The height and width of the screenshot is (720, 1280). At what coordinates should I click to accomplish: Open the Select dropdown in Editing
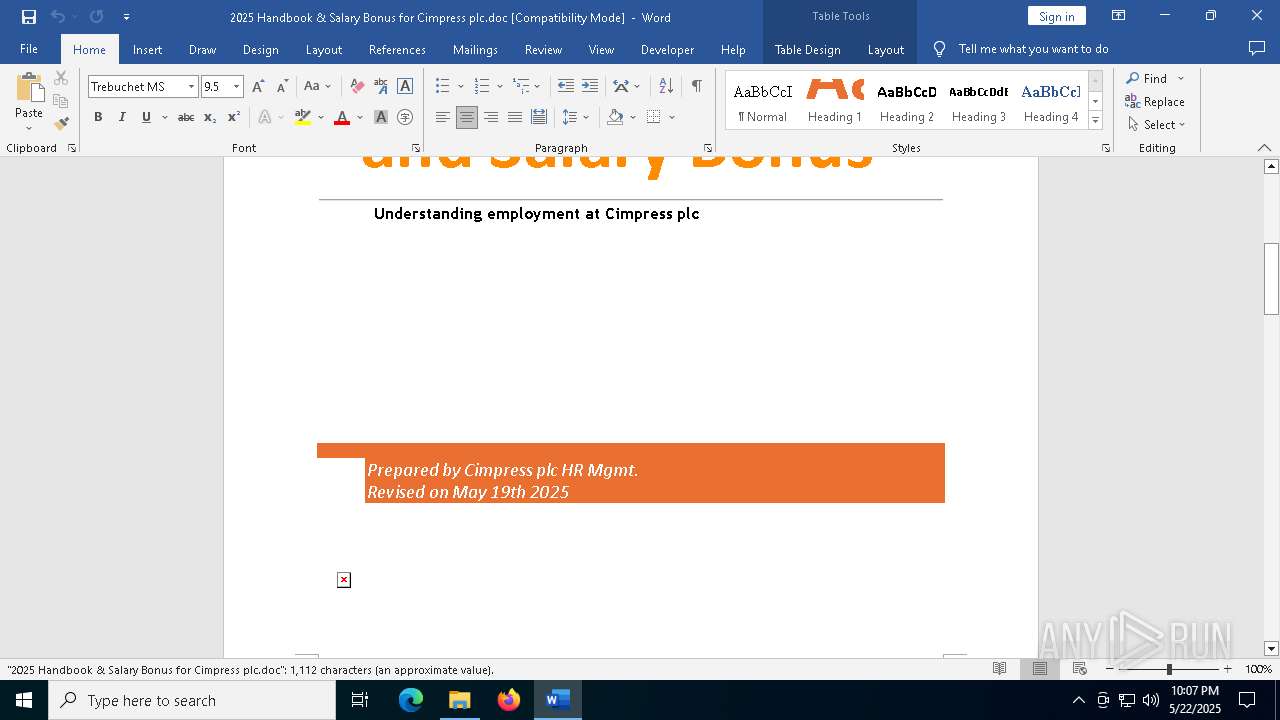point(1156,125)
